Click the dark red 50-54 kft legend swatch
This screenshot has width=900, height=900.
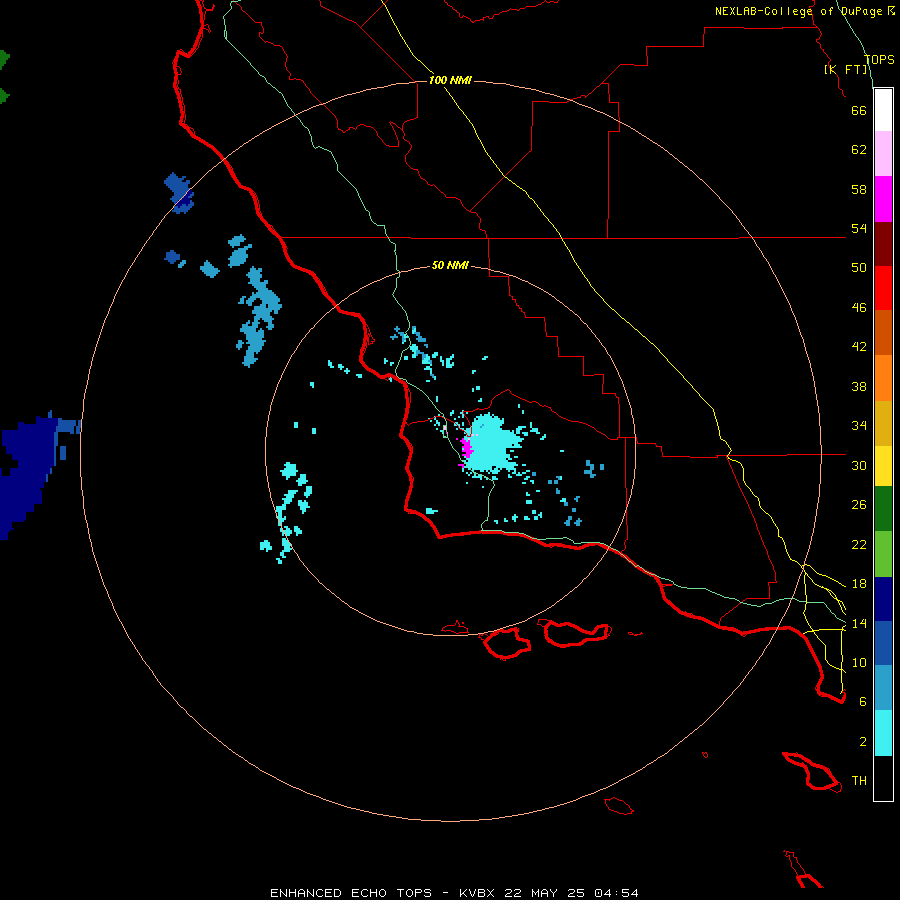[x=883, y=244]
